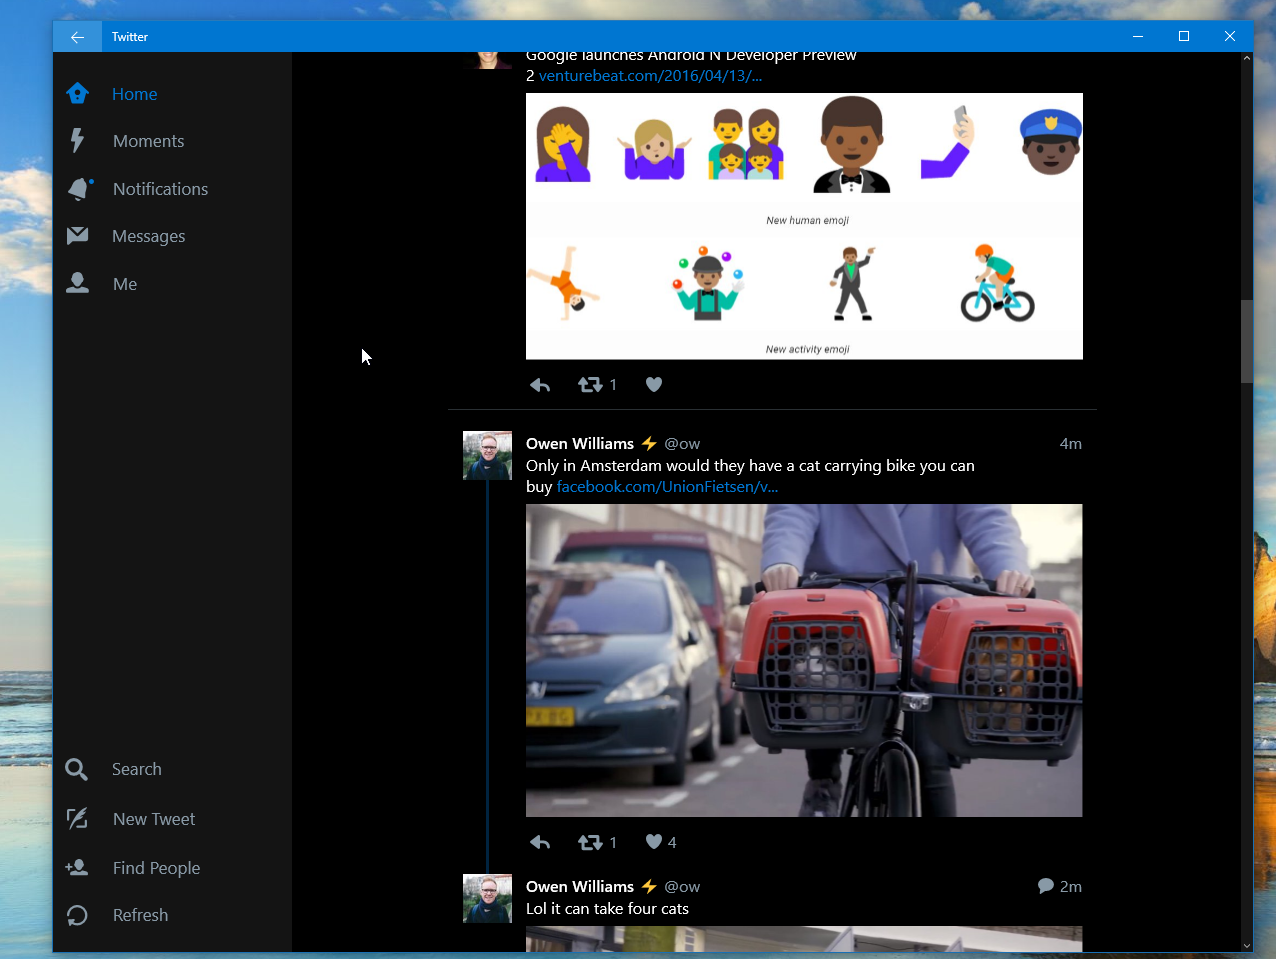Switch to the Notifications label

[160, 189]
